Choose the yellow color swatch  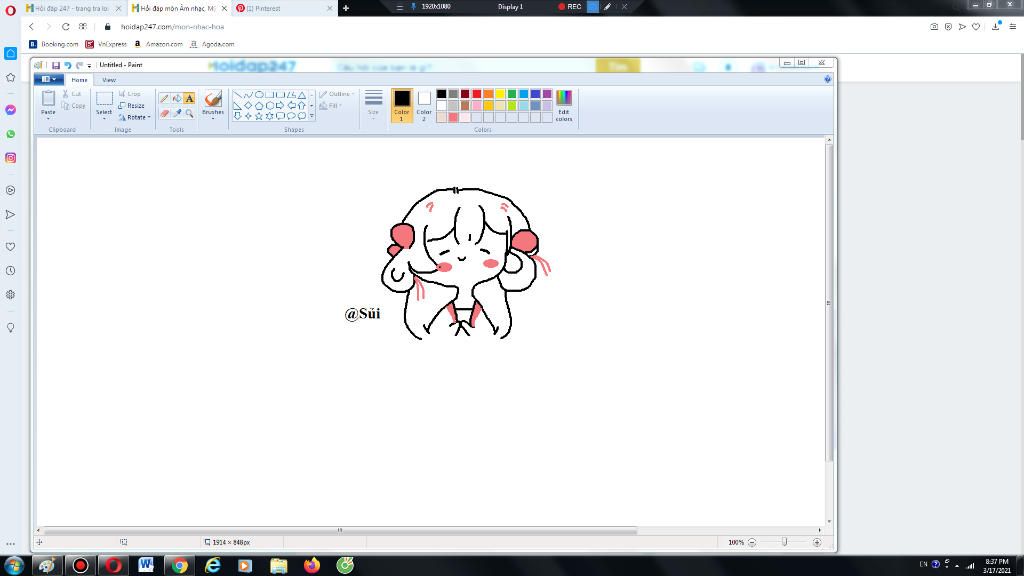(x=500, y=94)
